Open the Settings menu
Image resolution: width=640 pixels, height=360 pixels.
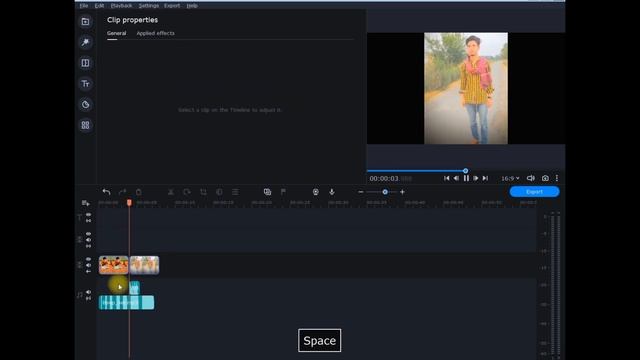click(149, 6)
